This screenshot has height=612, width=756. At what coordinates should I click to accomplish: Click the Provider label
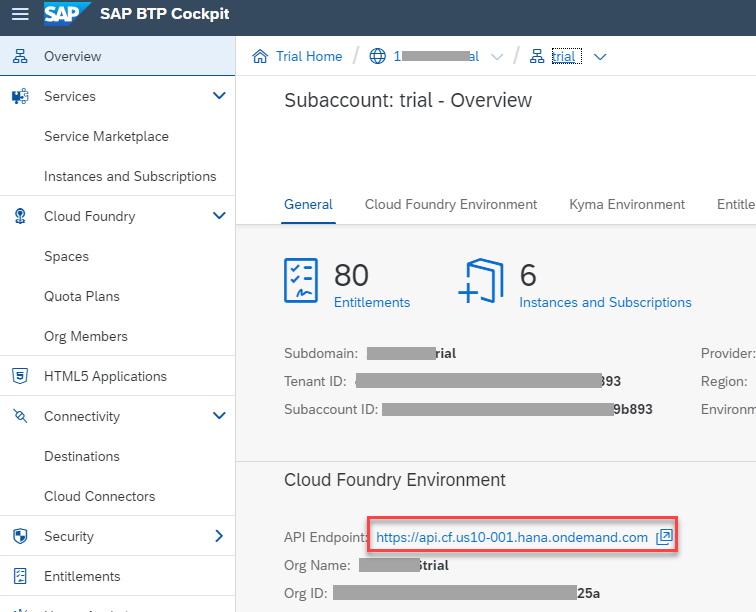[728, 354]
